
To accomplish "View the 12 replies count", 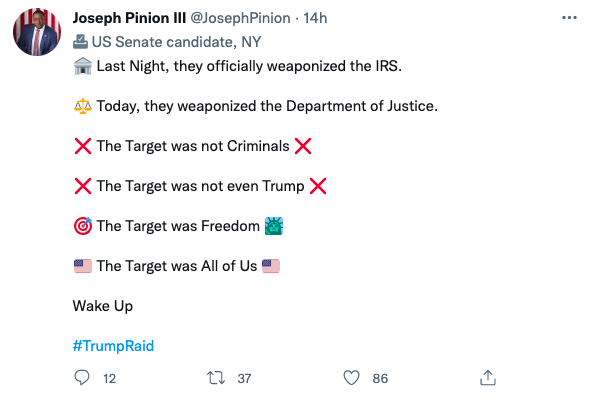I will click(109, 379).
